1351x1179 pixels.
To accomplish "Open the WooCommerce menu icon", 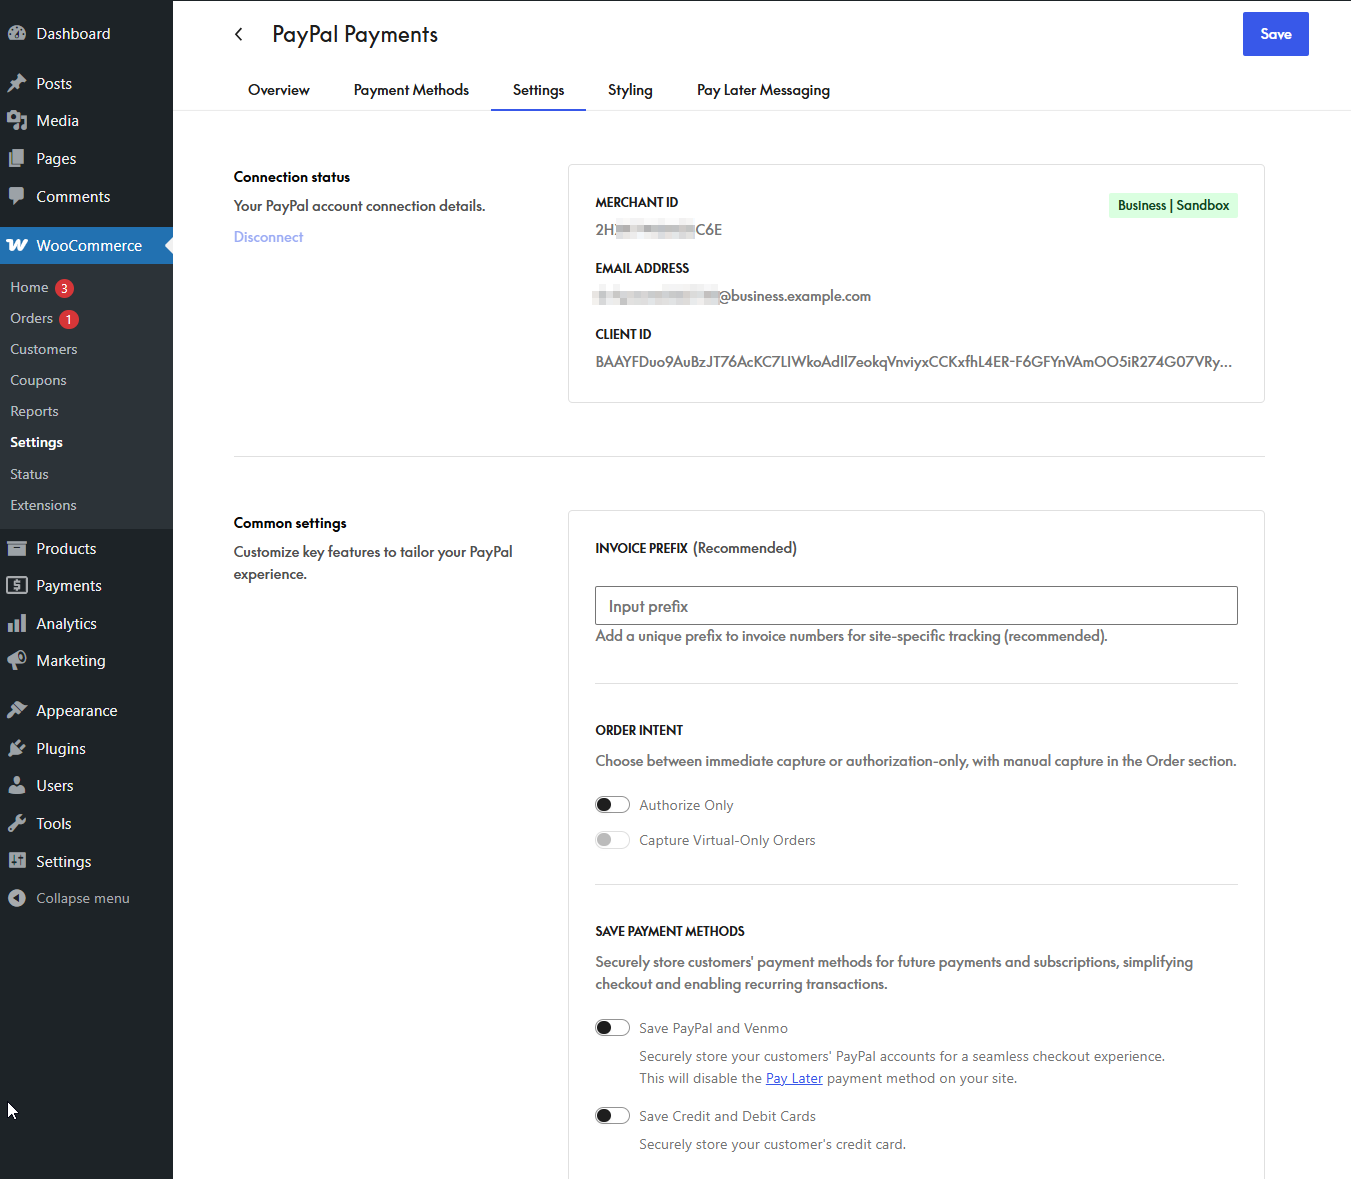I will [x=18, y=245].
